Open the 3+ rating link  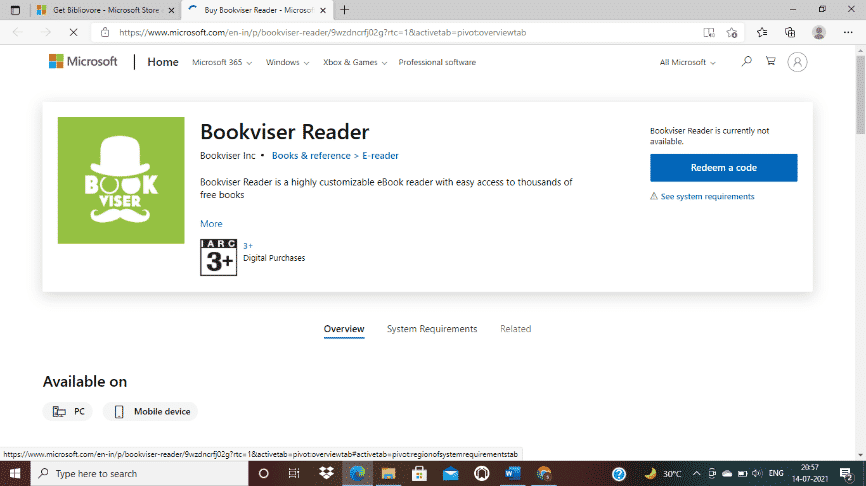tap(248, 246)
